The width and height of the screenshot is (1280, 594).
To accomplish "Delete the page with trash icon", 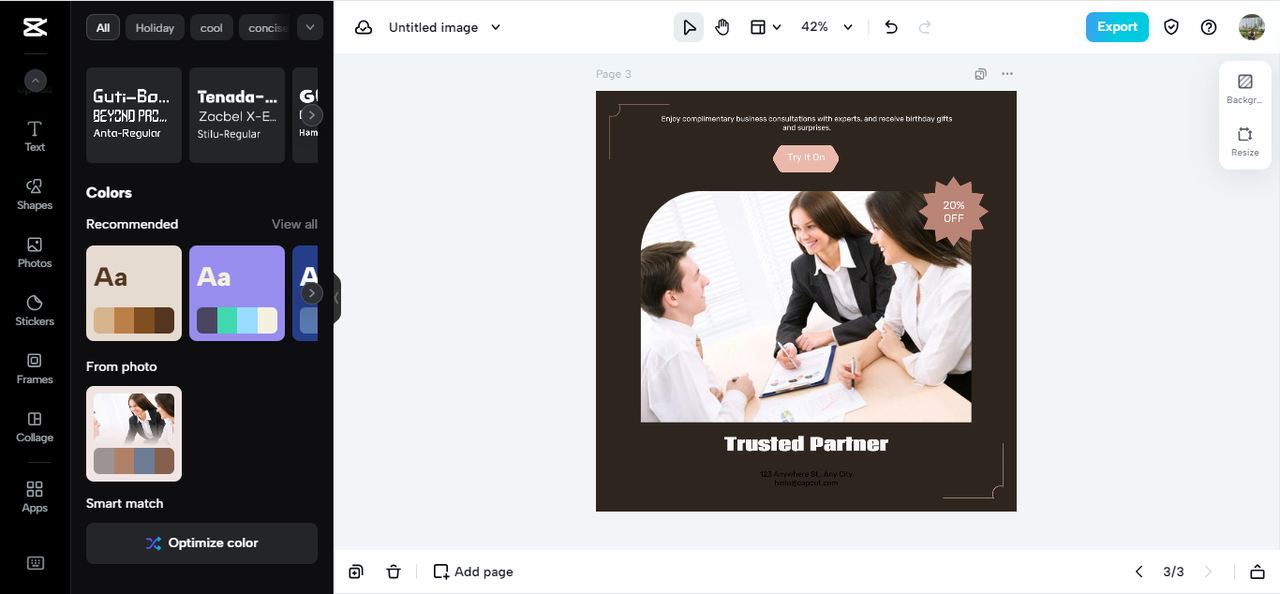I will click(x=393, y=572).
